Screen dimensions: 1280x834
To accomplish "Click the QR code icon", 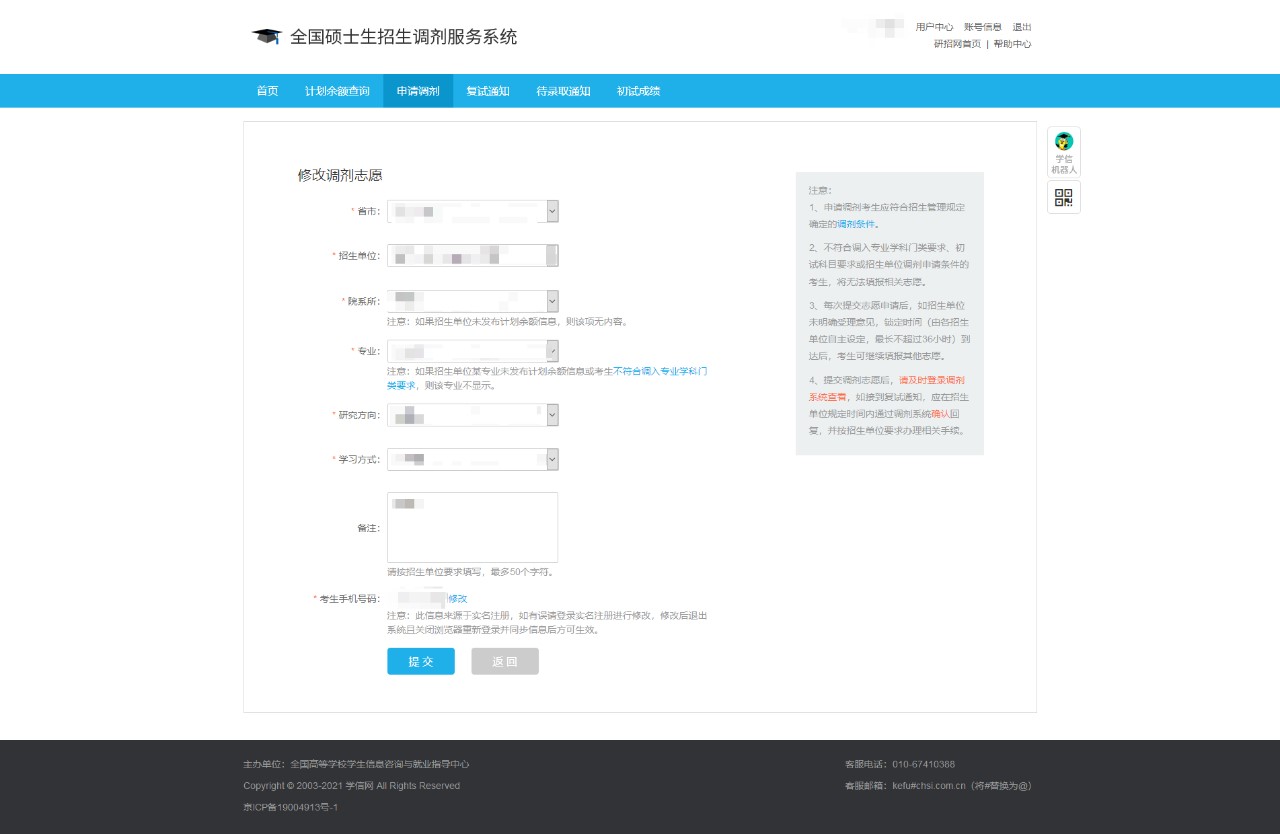I will point(1064,197).
